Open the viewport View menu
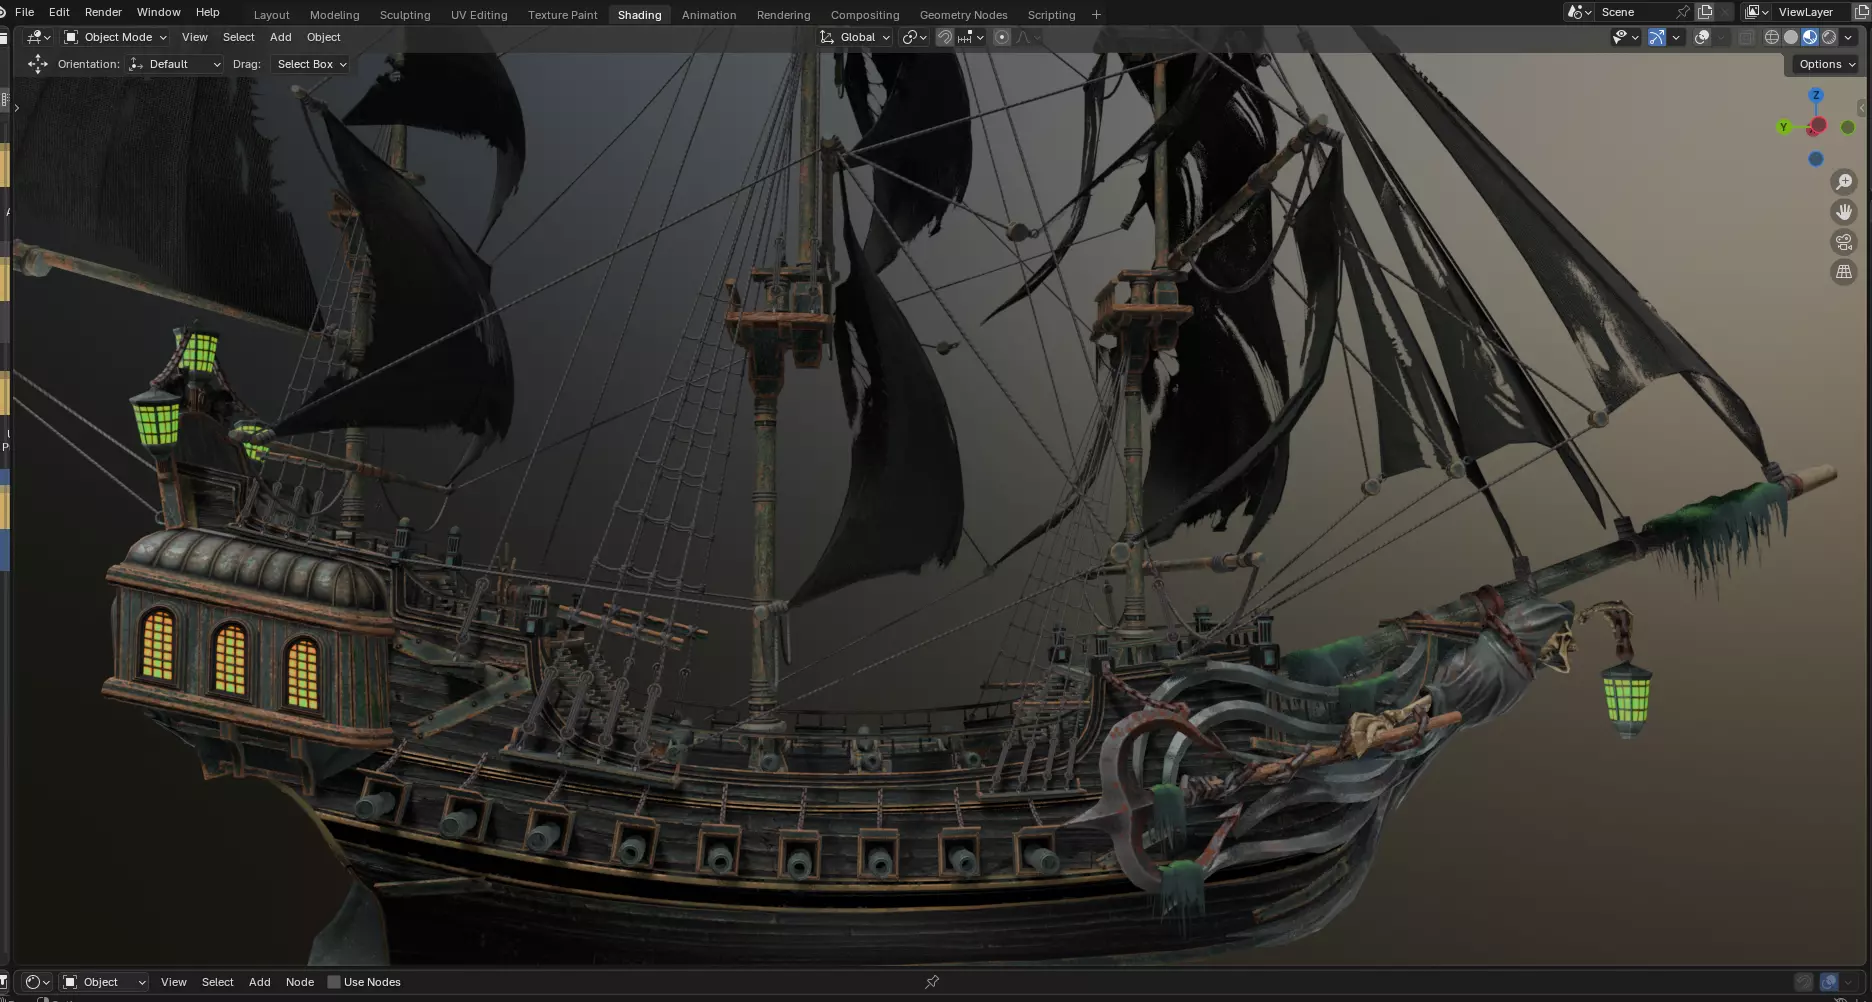Viewport: 1872px width, 1002px height. 194,37
